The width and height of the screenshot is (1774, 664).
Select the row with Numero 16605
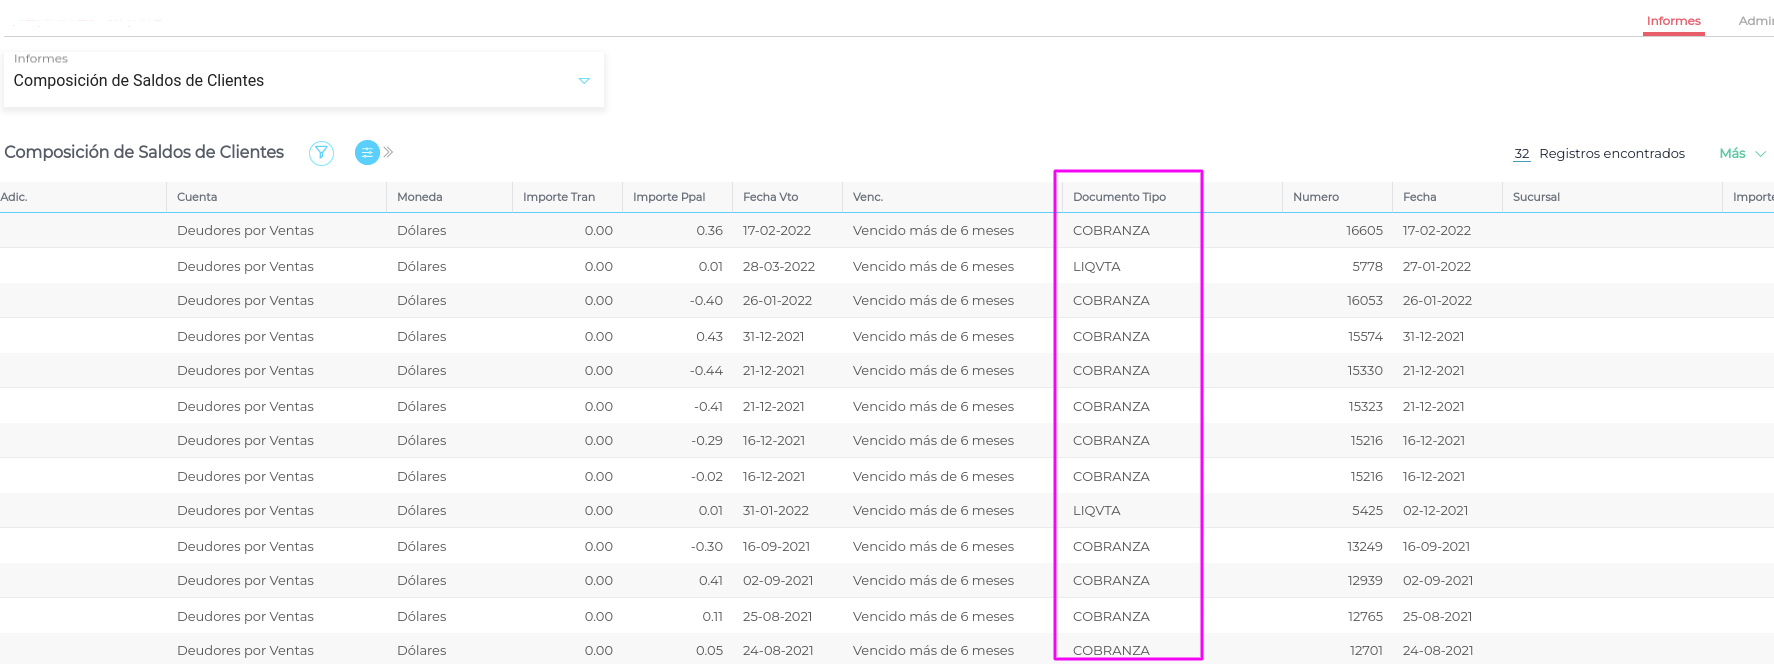point(1364,231)
